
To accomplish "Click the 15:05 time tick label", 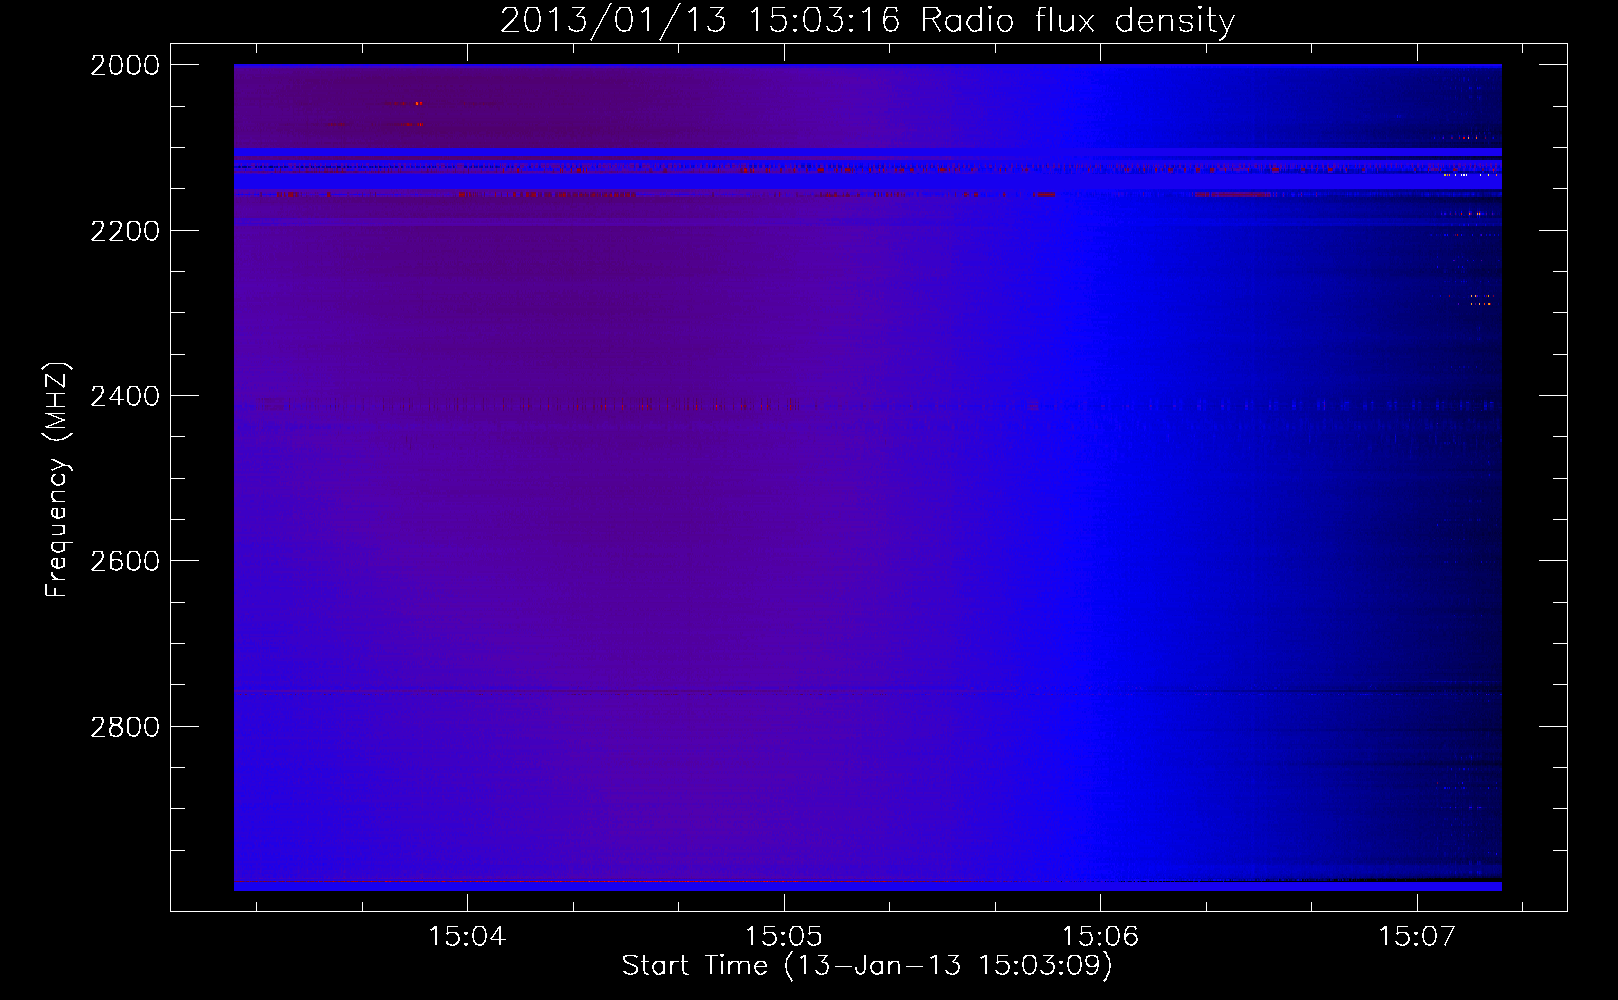I will 784,937.
